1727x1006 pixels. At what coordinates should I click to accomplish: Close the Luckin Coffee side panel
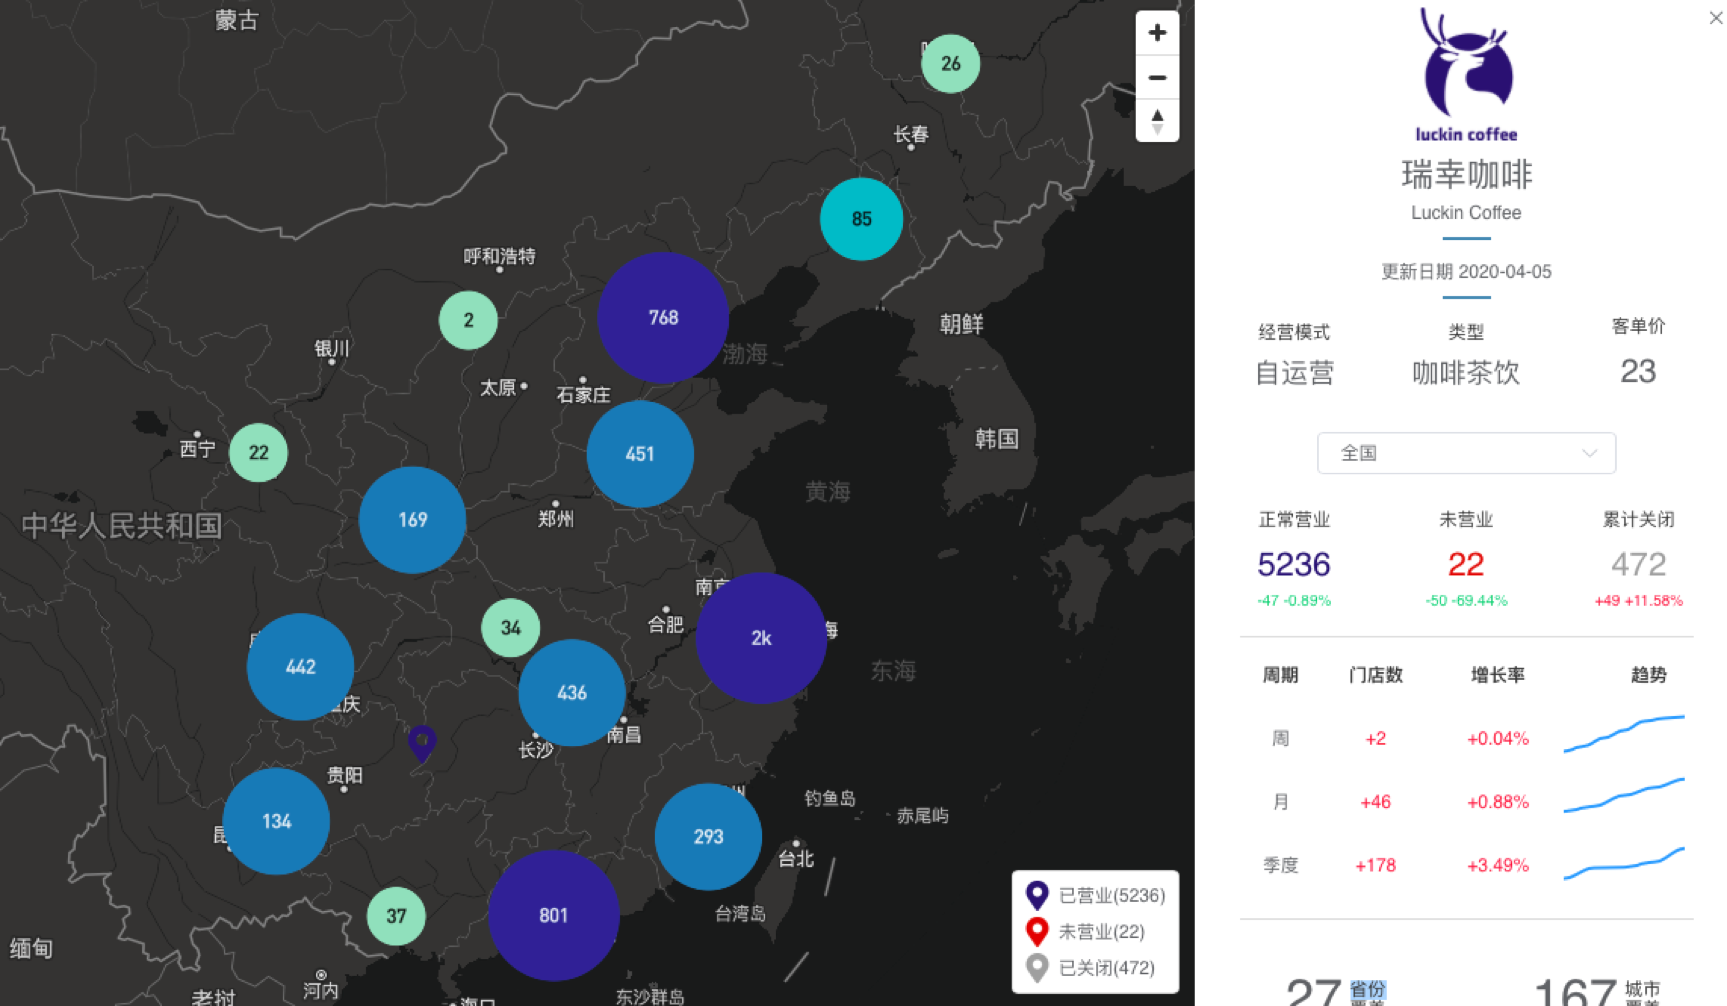click(1715, 18)
